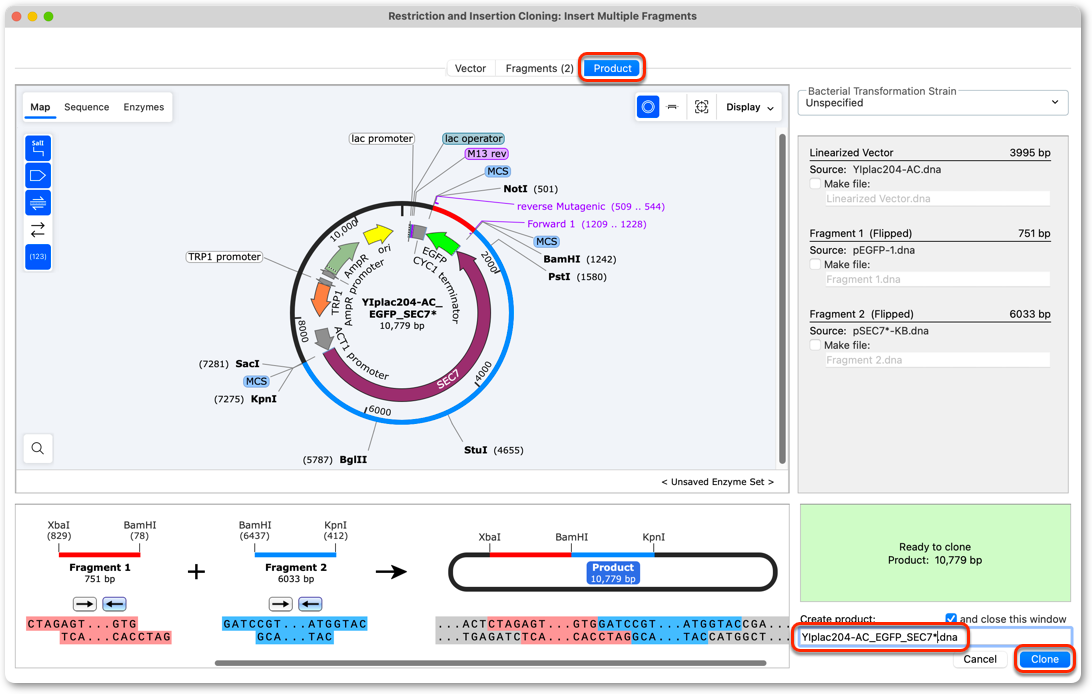The width and height of the screenshot is (1092, 694).
Task: Click the SacI (7281) enzyme label
Action: [229, 363]
